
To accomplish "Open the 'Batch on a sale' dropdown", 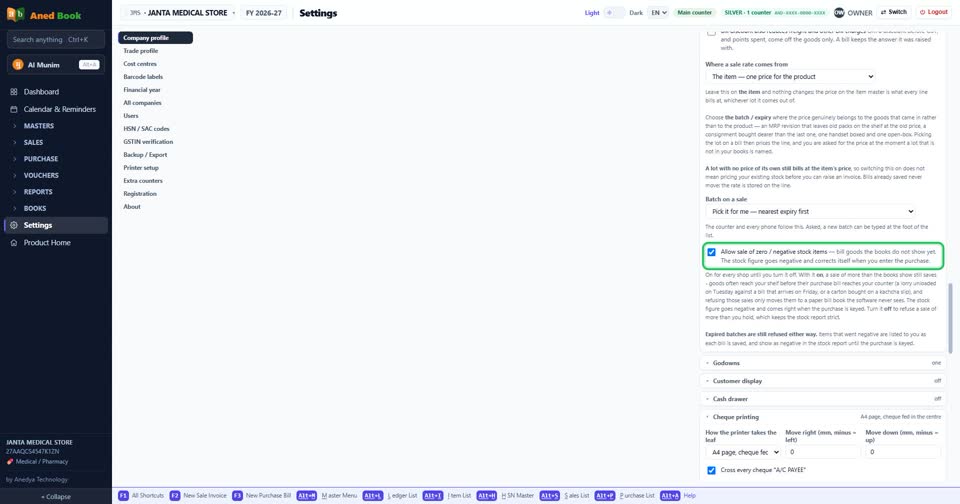I will [x=811, y=211].
